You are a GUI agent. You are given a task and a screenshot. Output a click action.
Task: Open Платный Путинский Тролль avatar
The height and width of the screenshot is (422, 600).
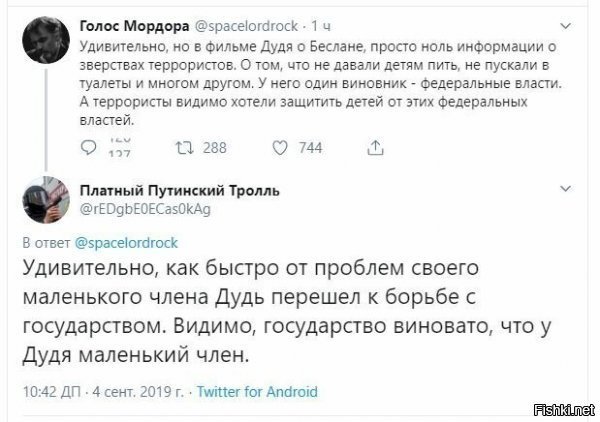pos(46,199)
